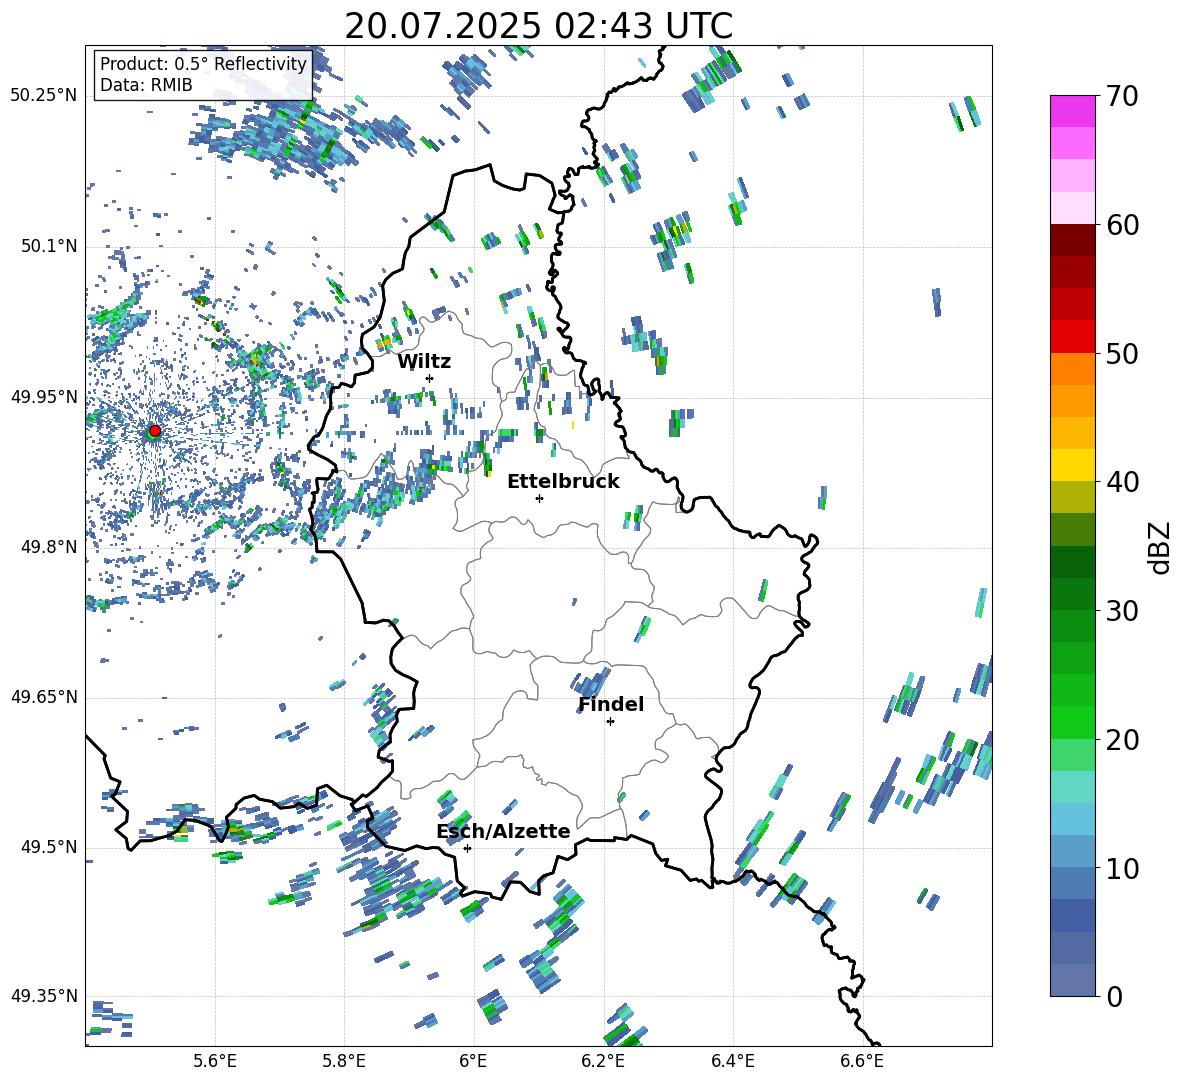Click the 49.95°N latitude label

44,396
